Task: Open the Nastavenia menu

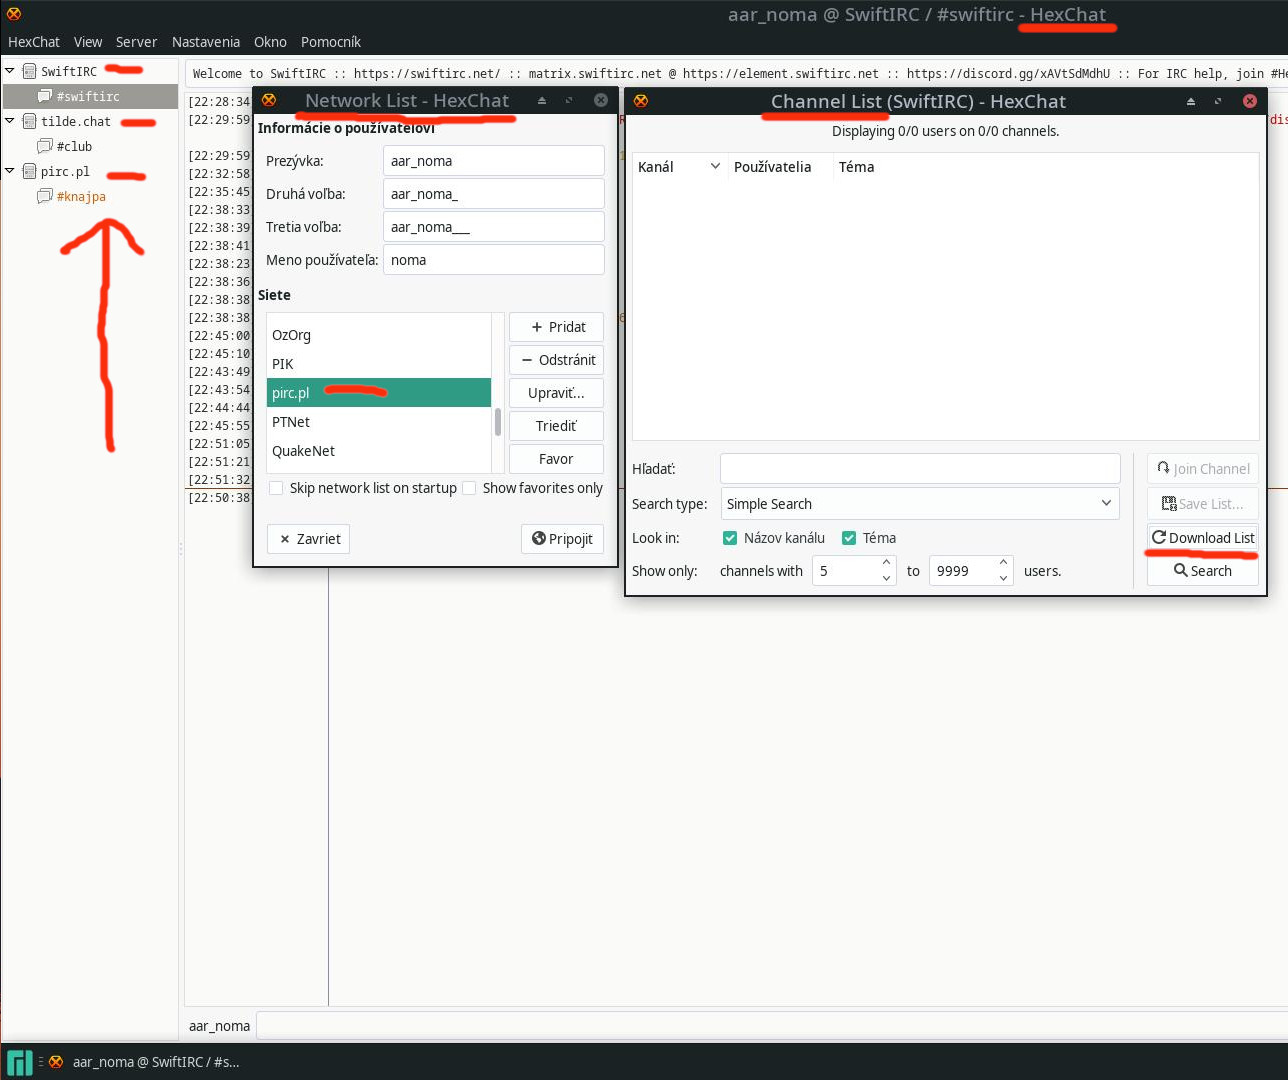Action: click(205, 42)
